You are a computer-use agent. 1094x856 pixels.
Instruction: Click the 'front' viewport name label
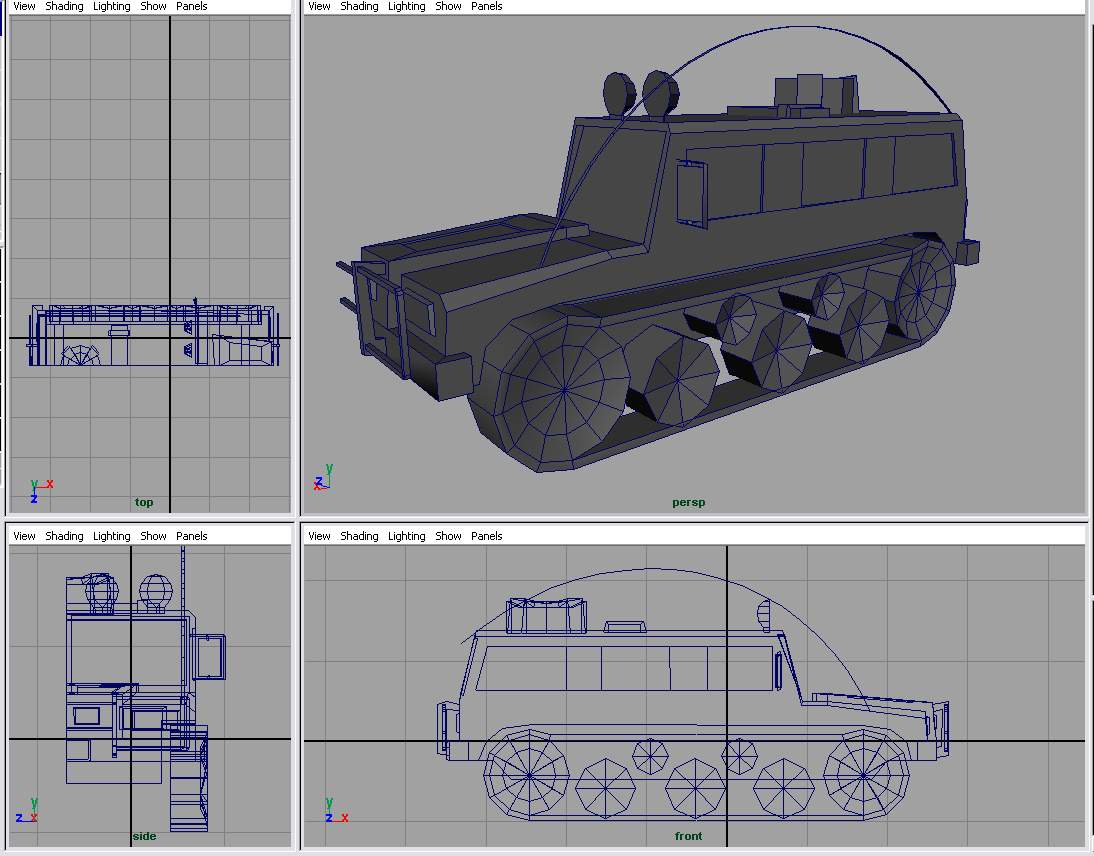click(x=688, y=836)
